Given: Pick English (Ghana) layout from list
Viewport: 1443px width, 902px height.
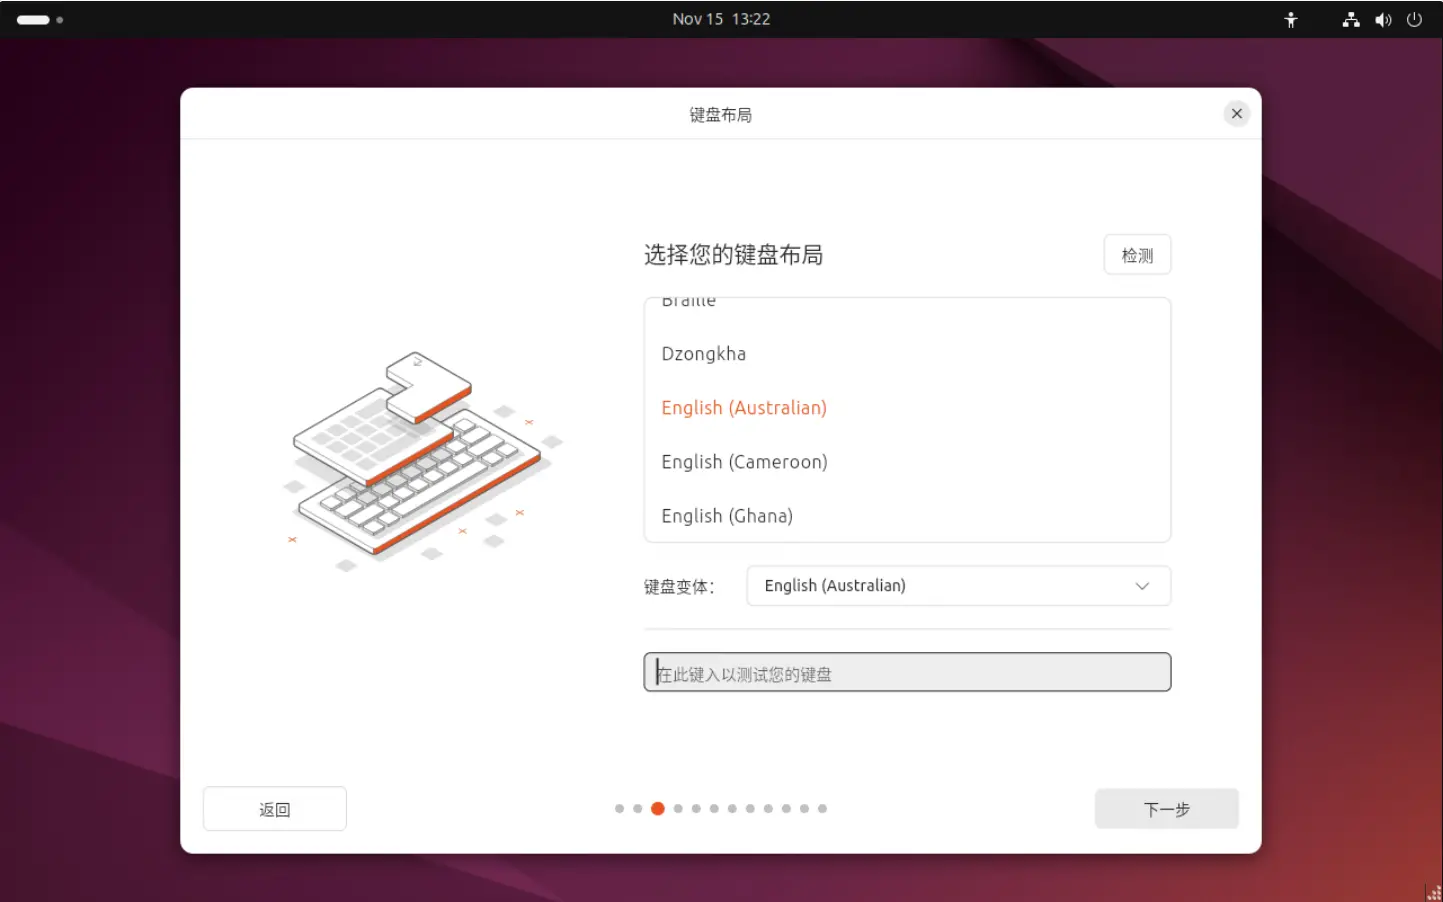Looking at the screenshot, I should [727, 516].
